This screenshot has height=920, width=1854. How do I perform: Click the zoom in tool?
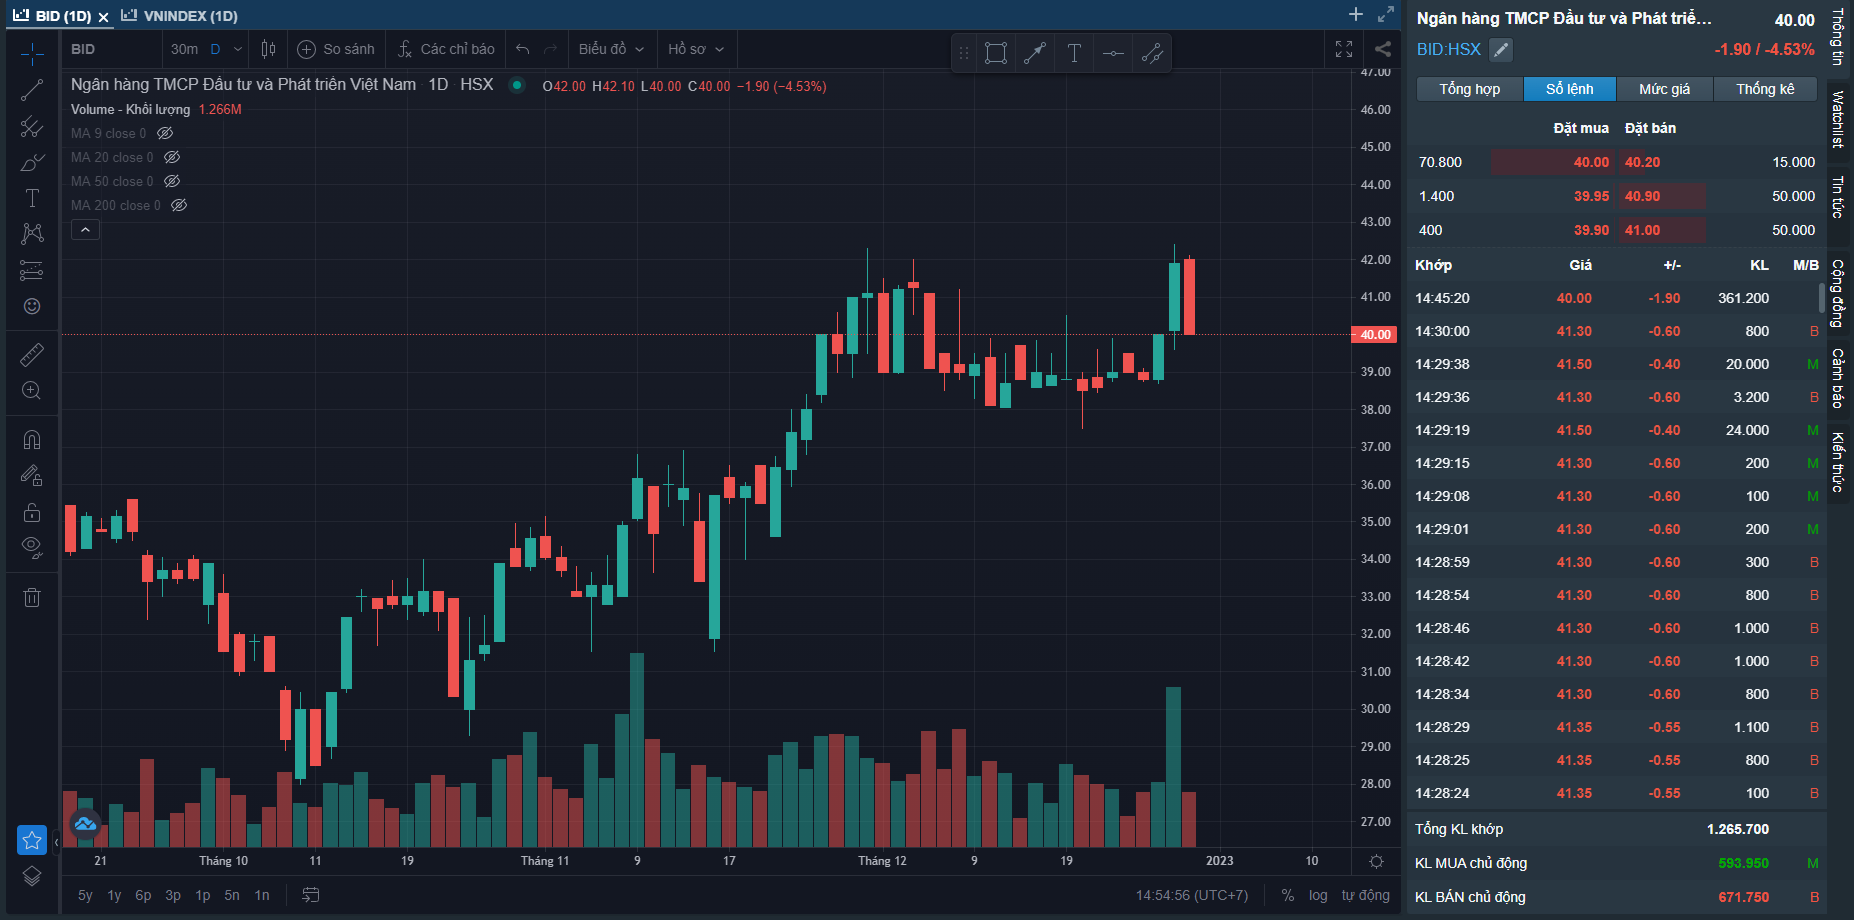[x=32, y=391]
